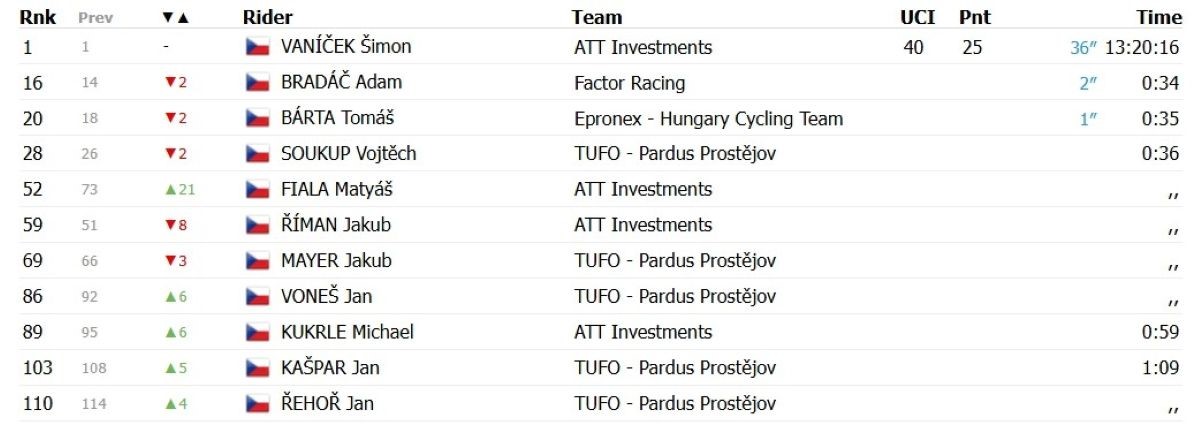Screen dimensions: 1200x431
Task: Open Epronex - Hungary Cycling Team page
Action: (709, 119)
